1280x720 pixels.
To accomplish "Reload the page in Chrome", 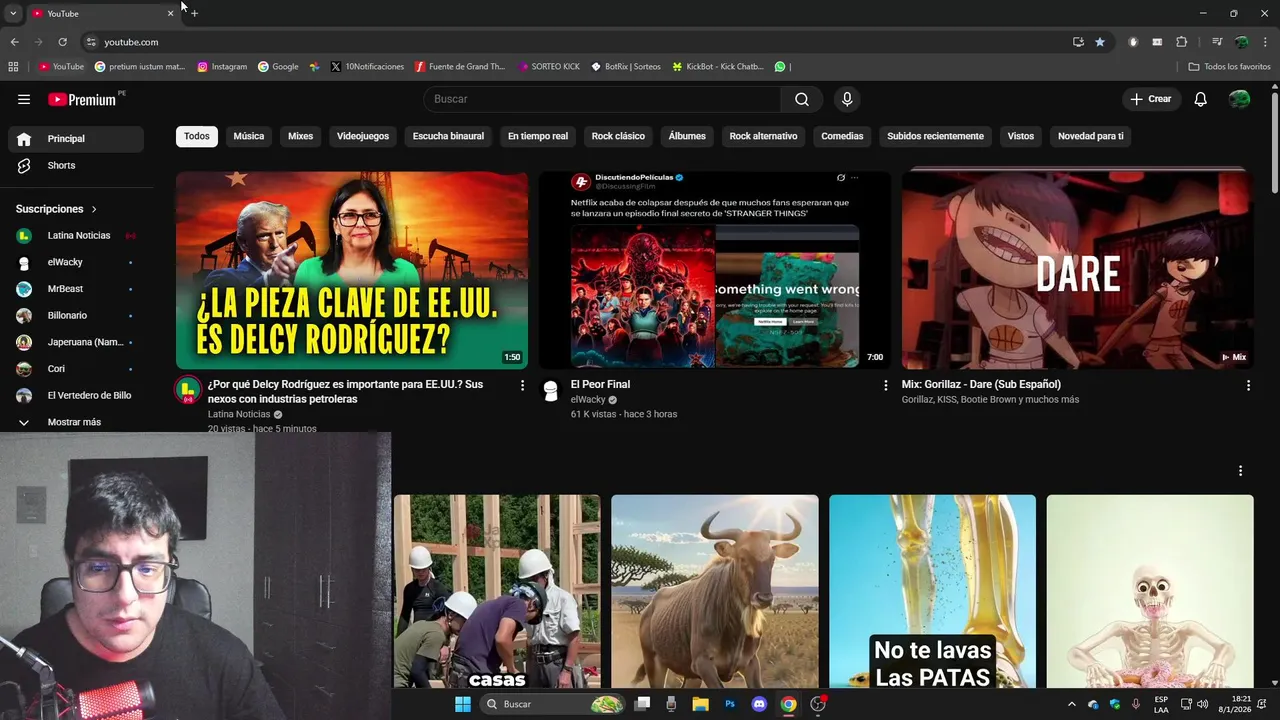I will 62,42.
